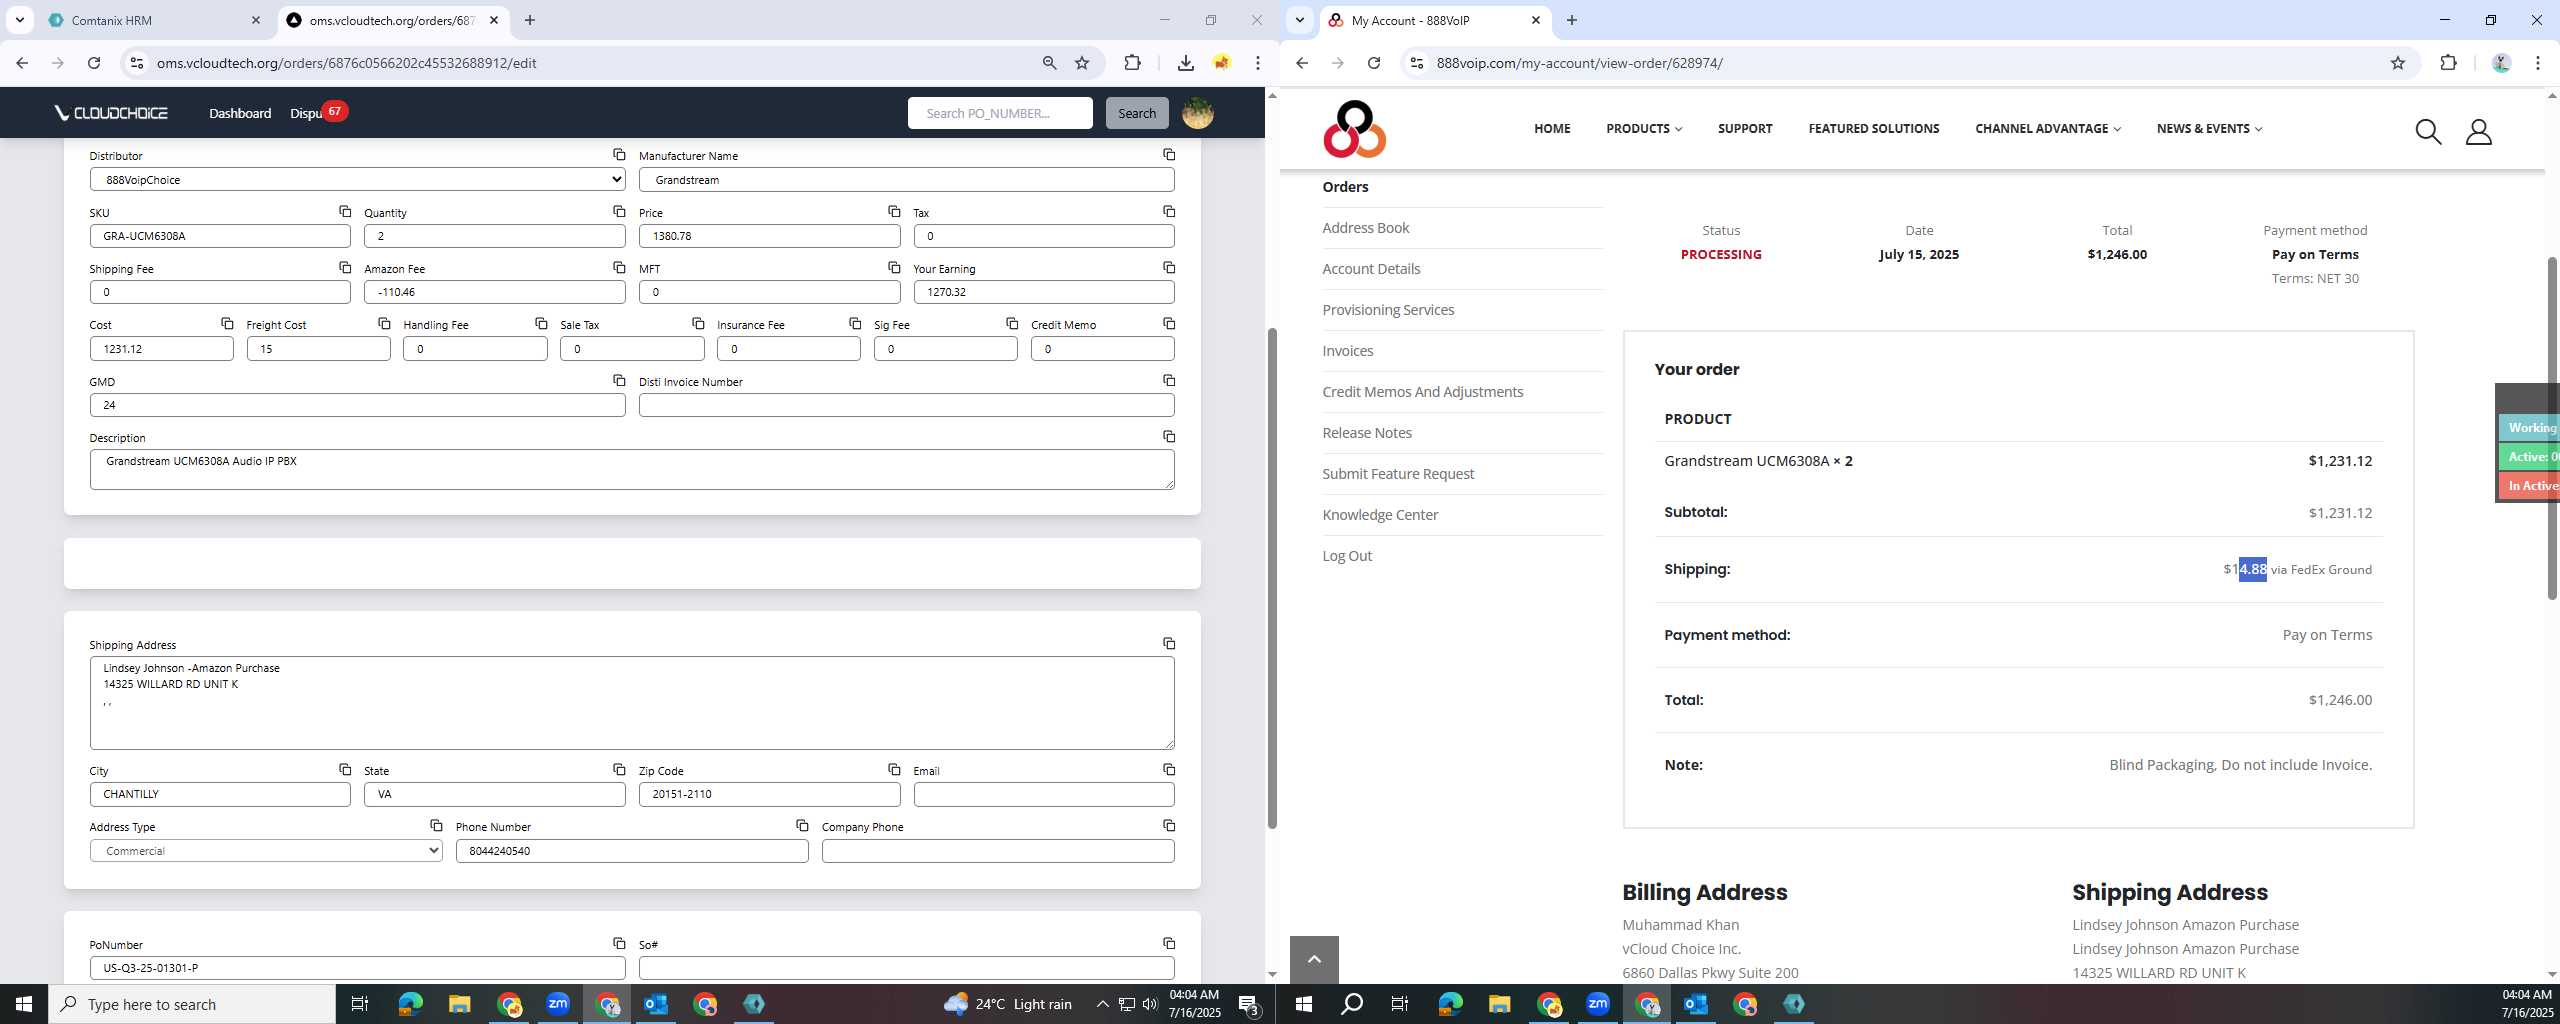Screen dimensions: 2560x1024
Task: Expand the CHANNEL ADVANTAGE menu
Action: 2047,129
